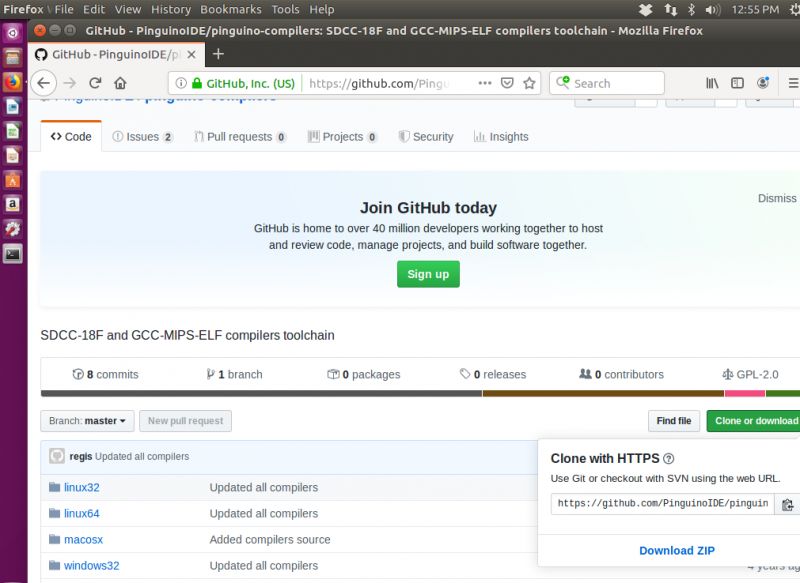Switch to the Issues tab
Screen dimensions: 800x583
pyautogui.click(x=143, y=137)
